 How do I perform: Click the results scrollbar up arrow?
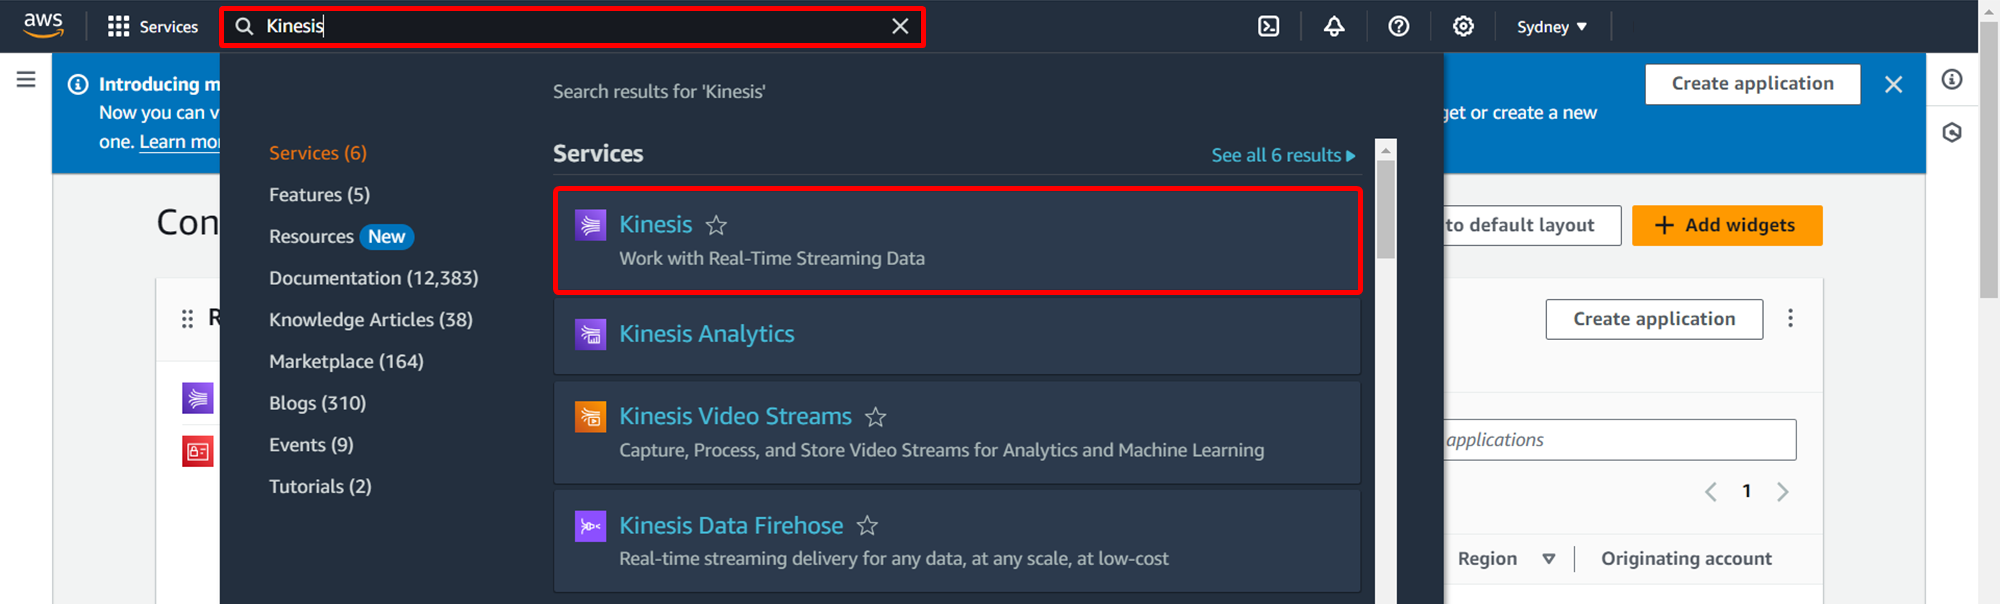[x=1385, y=150]
